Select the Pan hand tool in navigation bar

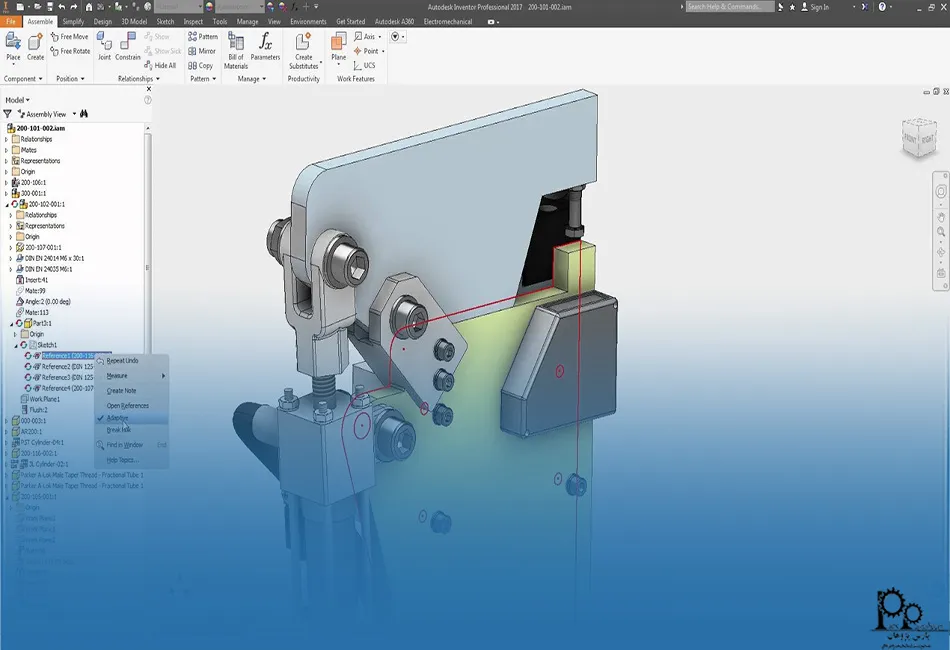(x=940, y=216)
